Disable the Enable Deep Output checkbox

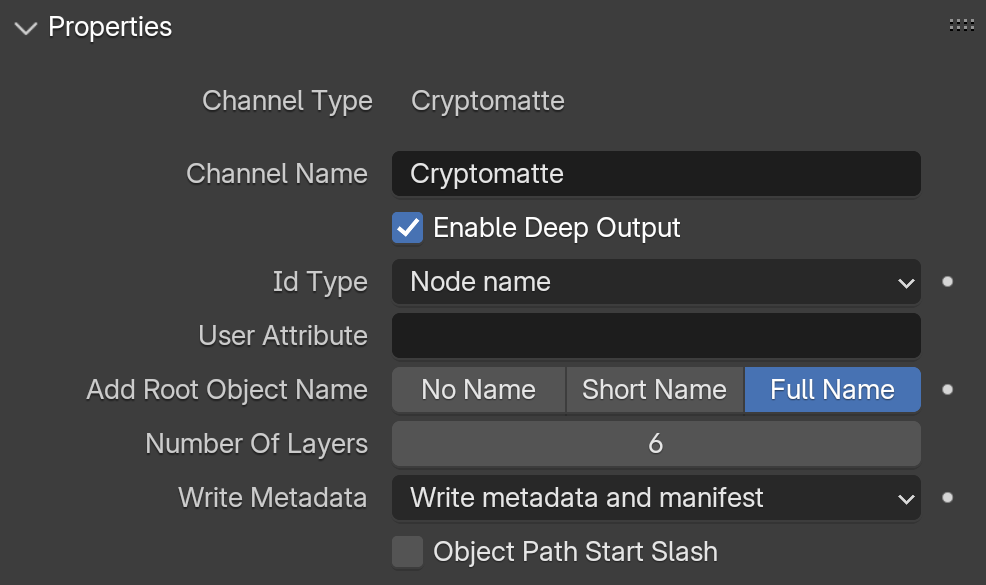tap(407, 228)
